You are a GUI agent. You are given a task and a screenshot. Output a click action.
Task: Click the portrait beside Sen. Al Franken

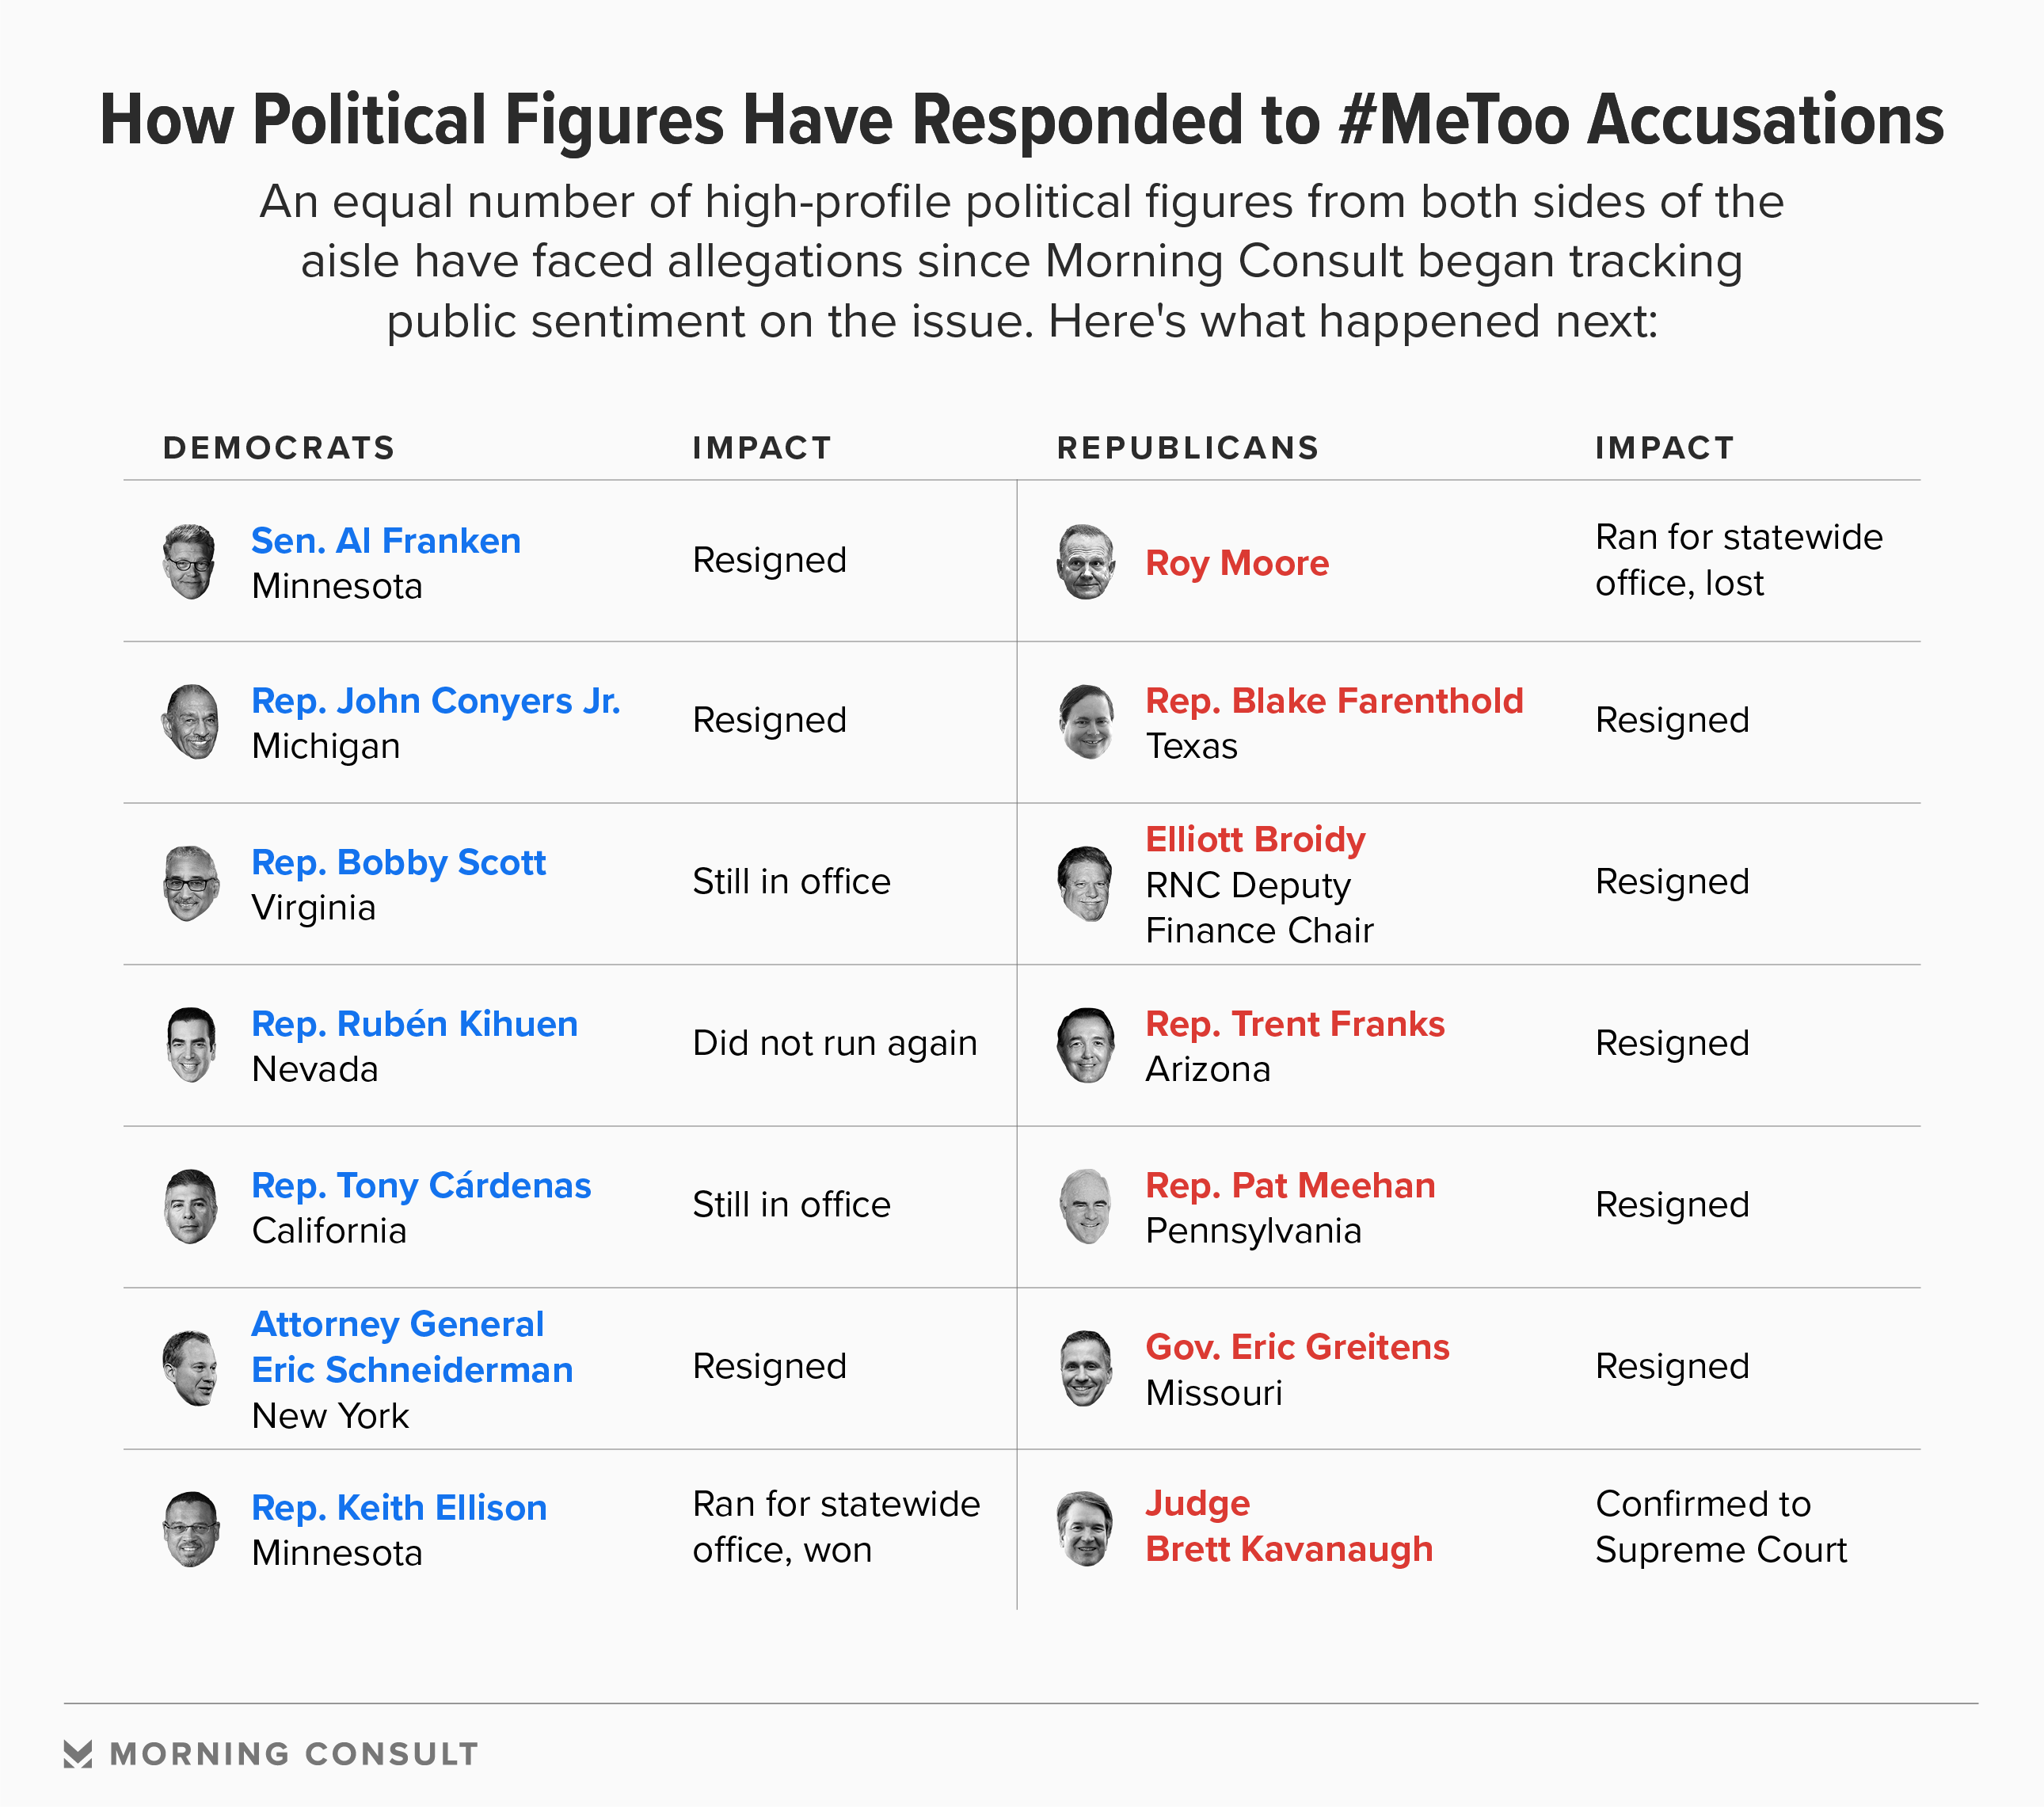[x=189, y=562]
